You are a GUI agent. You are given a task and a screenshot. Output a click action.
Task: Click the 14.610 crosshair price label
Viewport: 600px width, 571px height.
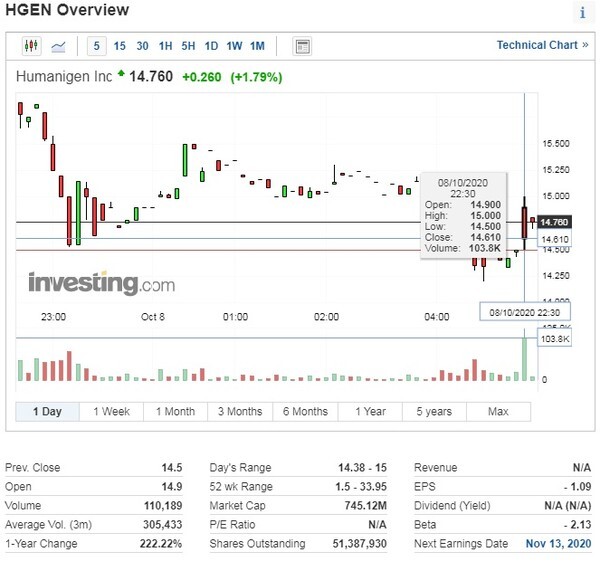click(555, 240)
